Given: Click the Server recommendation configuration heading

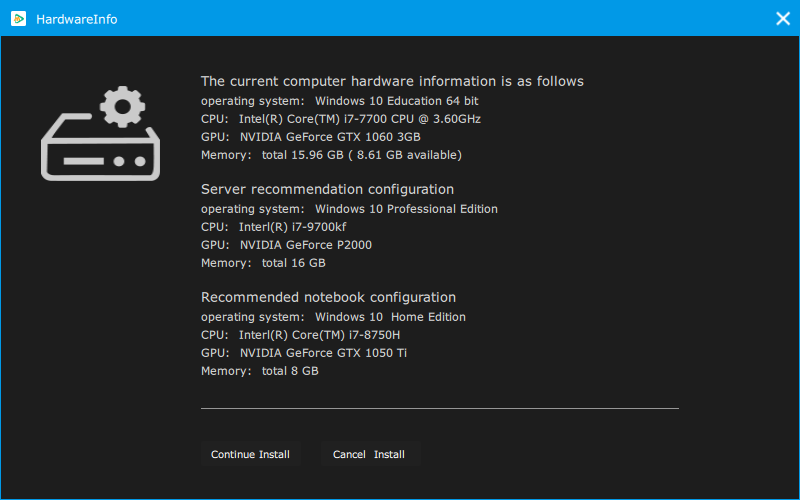Looking at the screenshot, I should click(x=327, y=189).
